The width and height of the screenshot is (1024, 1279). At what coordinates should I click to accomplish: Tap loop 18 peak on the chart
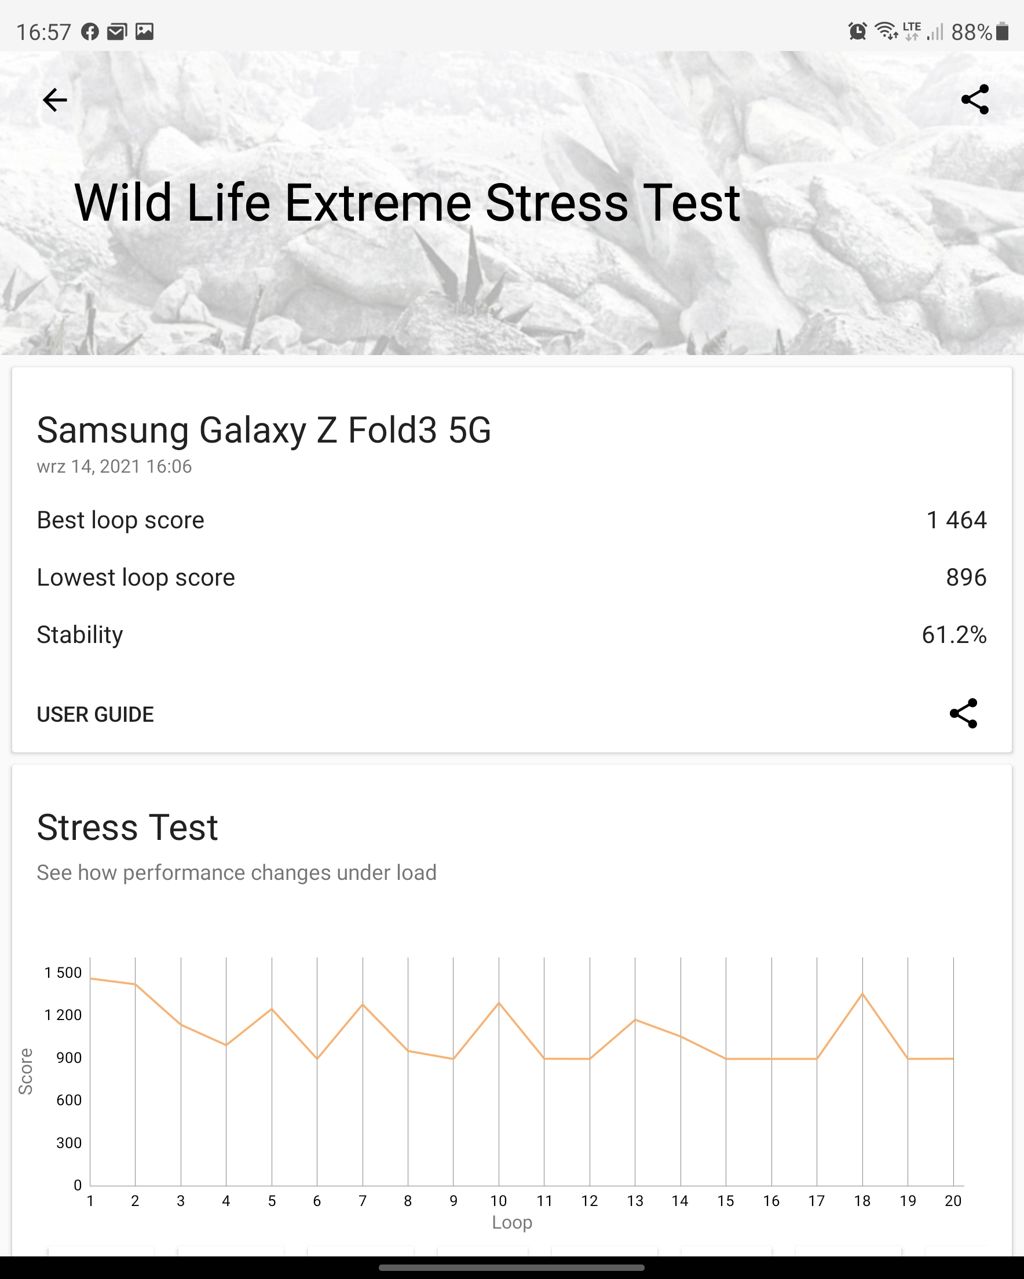pyautogui.click(x=862, y=994)
